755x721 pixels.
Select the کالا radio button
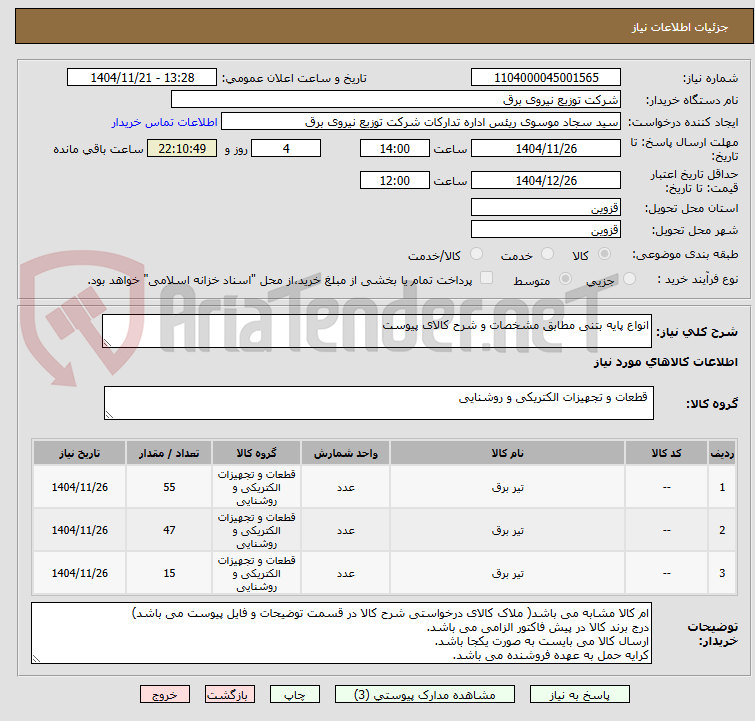click(604, 254)
